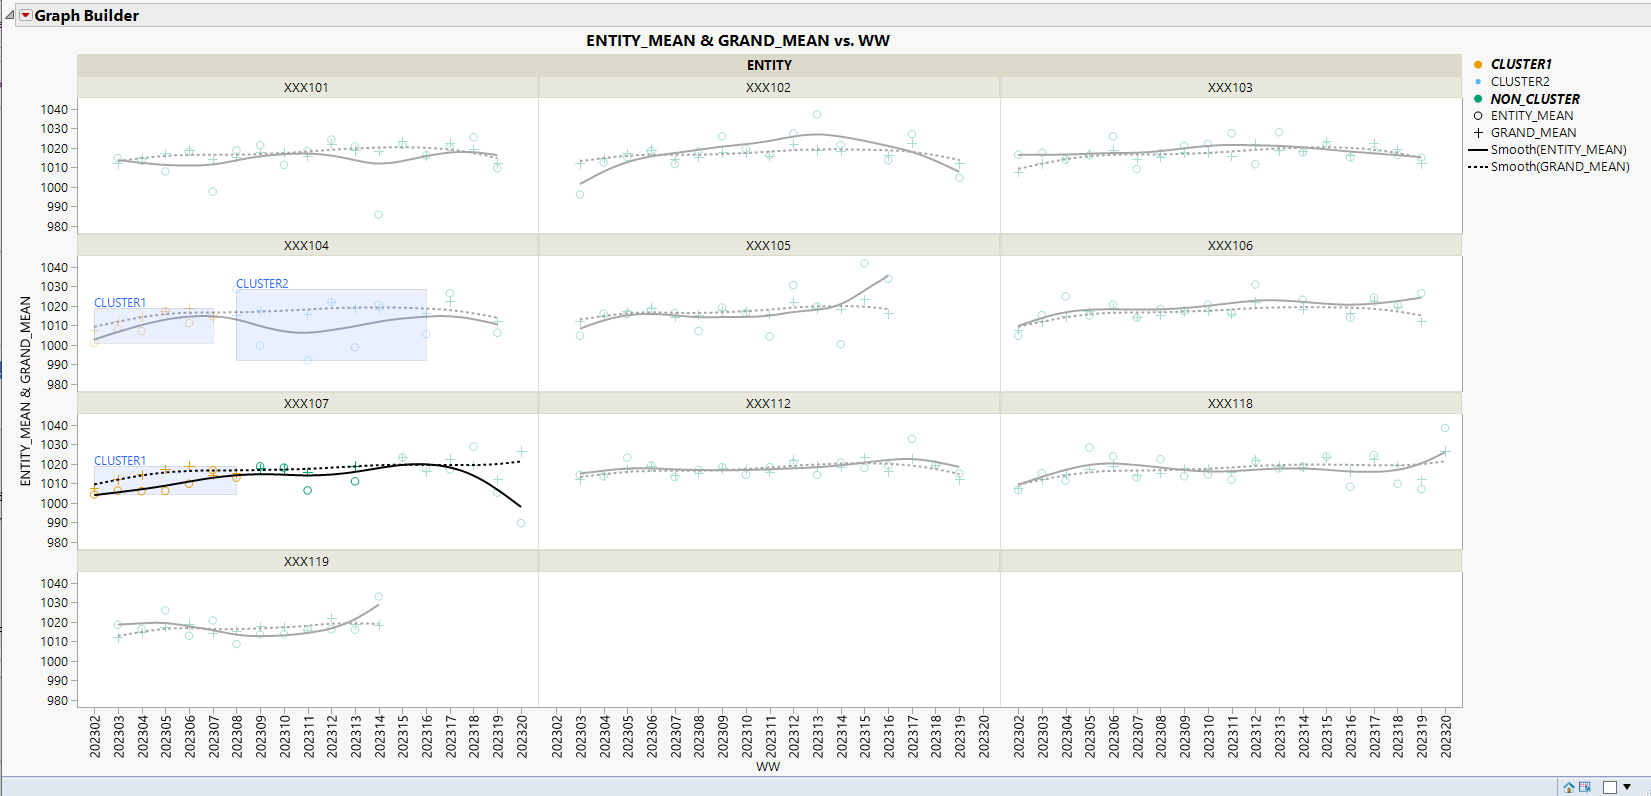This screenshot has width=1651, height=796.
Task: Open the associated data table icon
Action: click(x=1585, y=787)
